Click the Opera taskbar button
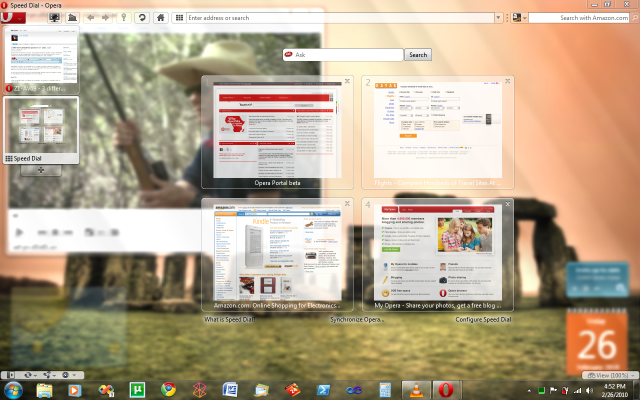This screenshot has width=640, height=400. (x=447, y=390)
